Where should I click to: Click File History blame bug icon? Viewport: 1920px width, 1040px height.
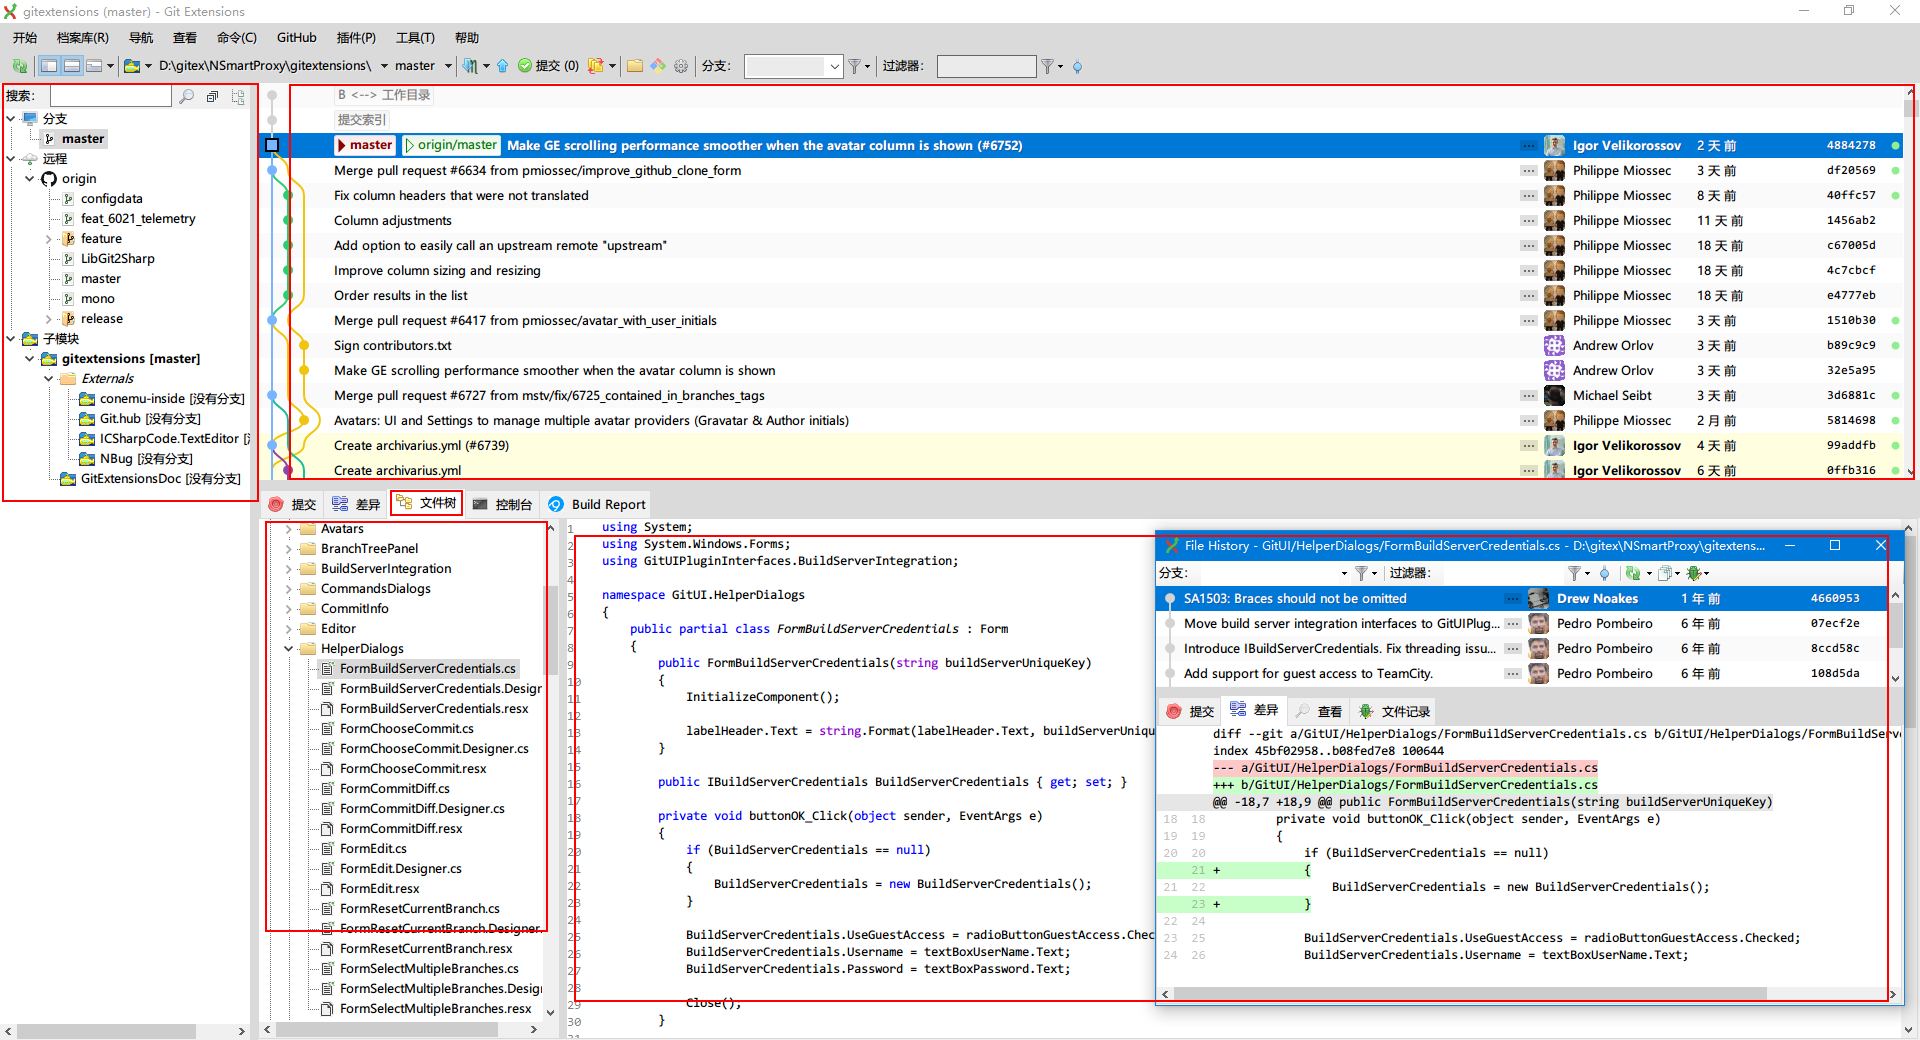coord(1694,573)
